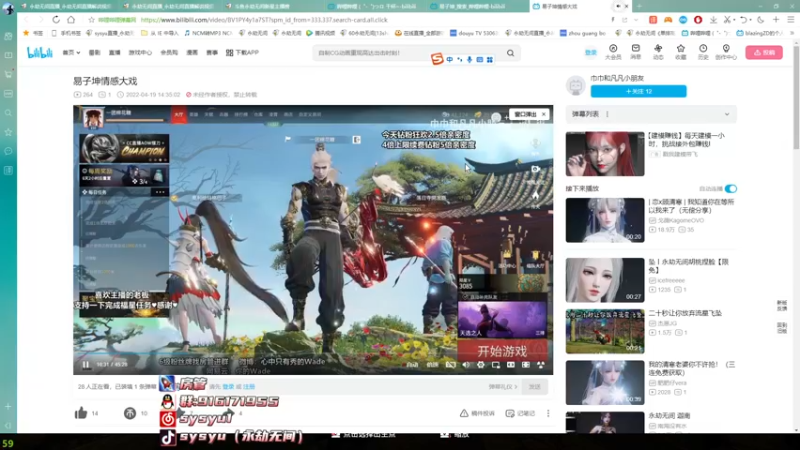Click the 注册 link in danmaku bar
800x450 pixels.
249,387
